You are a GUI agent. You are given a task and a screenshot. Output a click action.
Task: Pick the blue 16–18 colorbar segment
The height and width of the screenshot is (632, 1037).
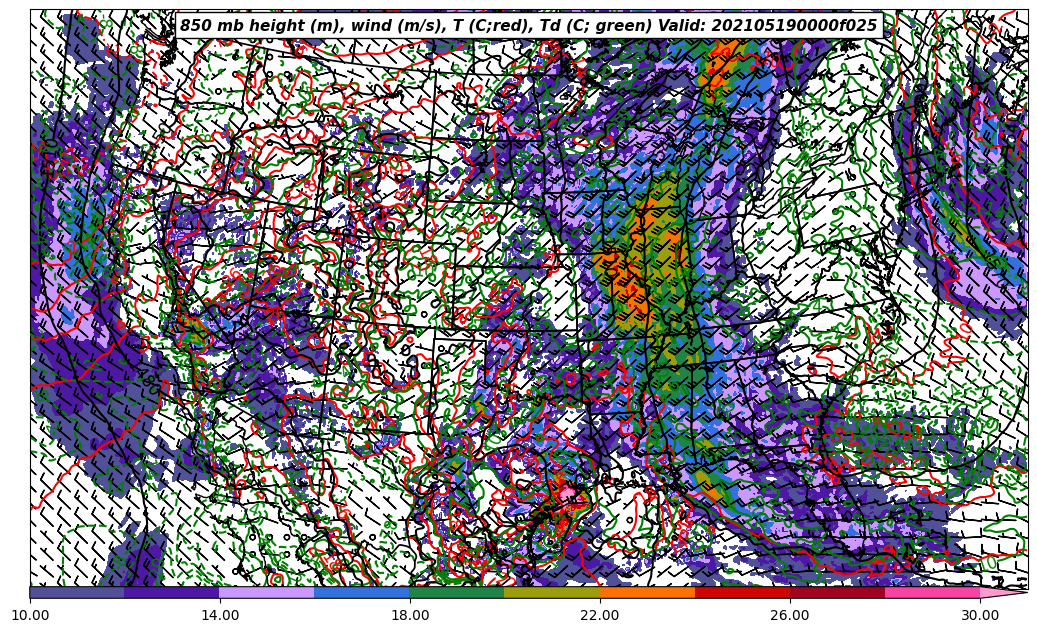362,592
